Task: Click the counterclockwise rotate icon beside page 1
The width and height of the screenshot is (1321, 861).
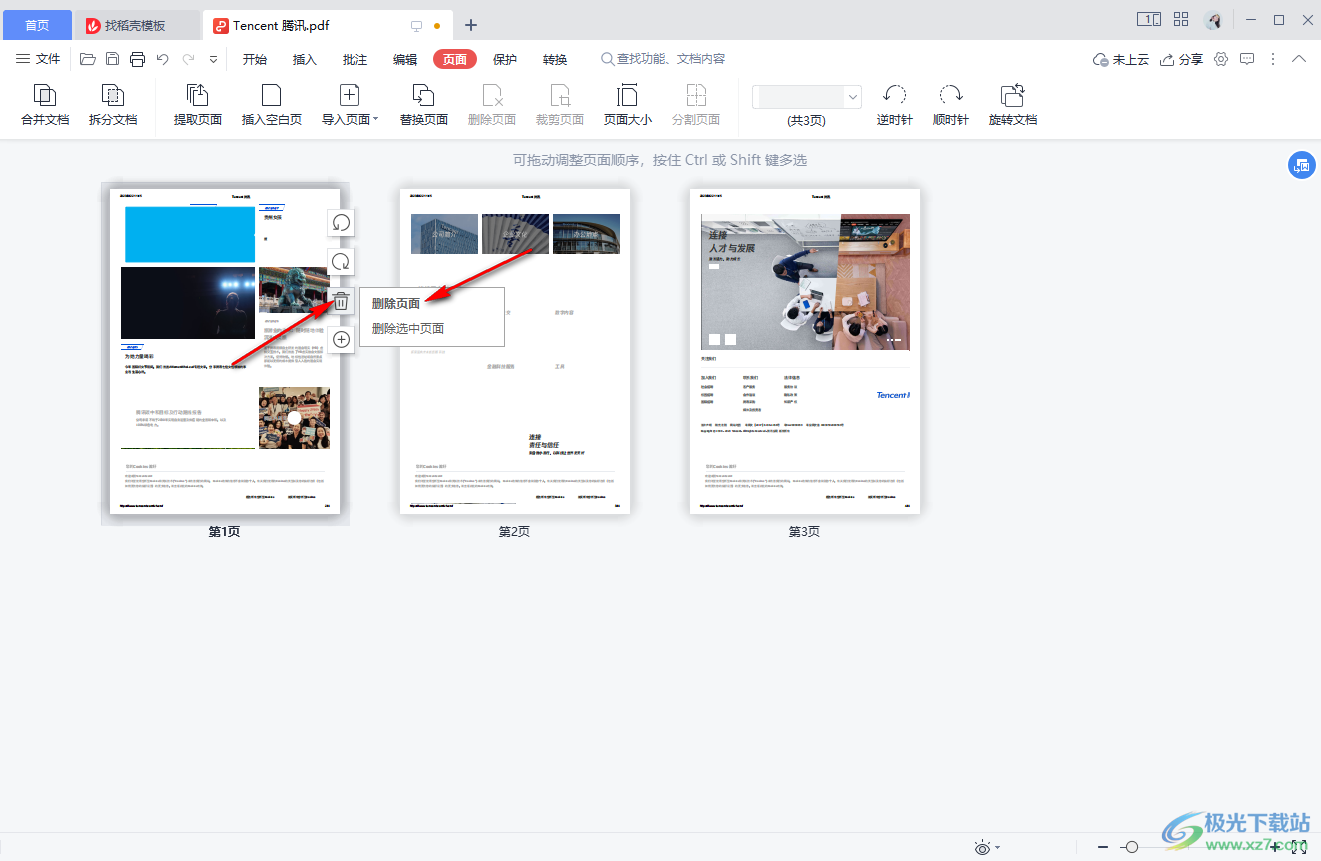Action: coord(341,222)
